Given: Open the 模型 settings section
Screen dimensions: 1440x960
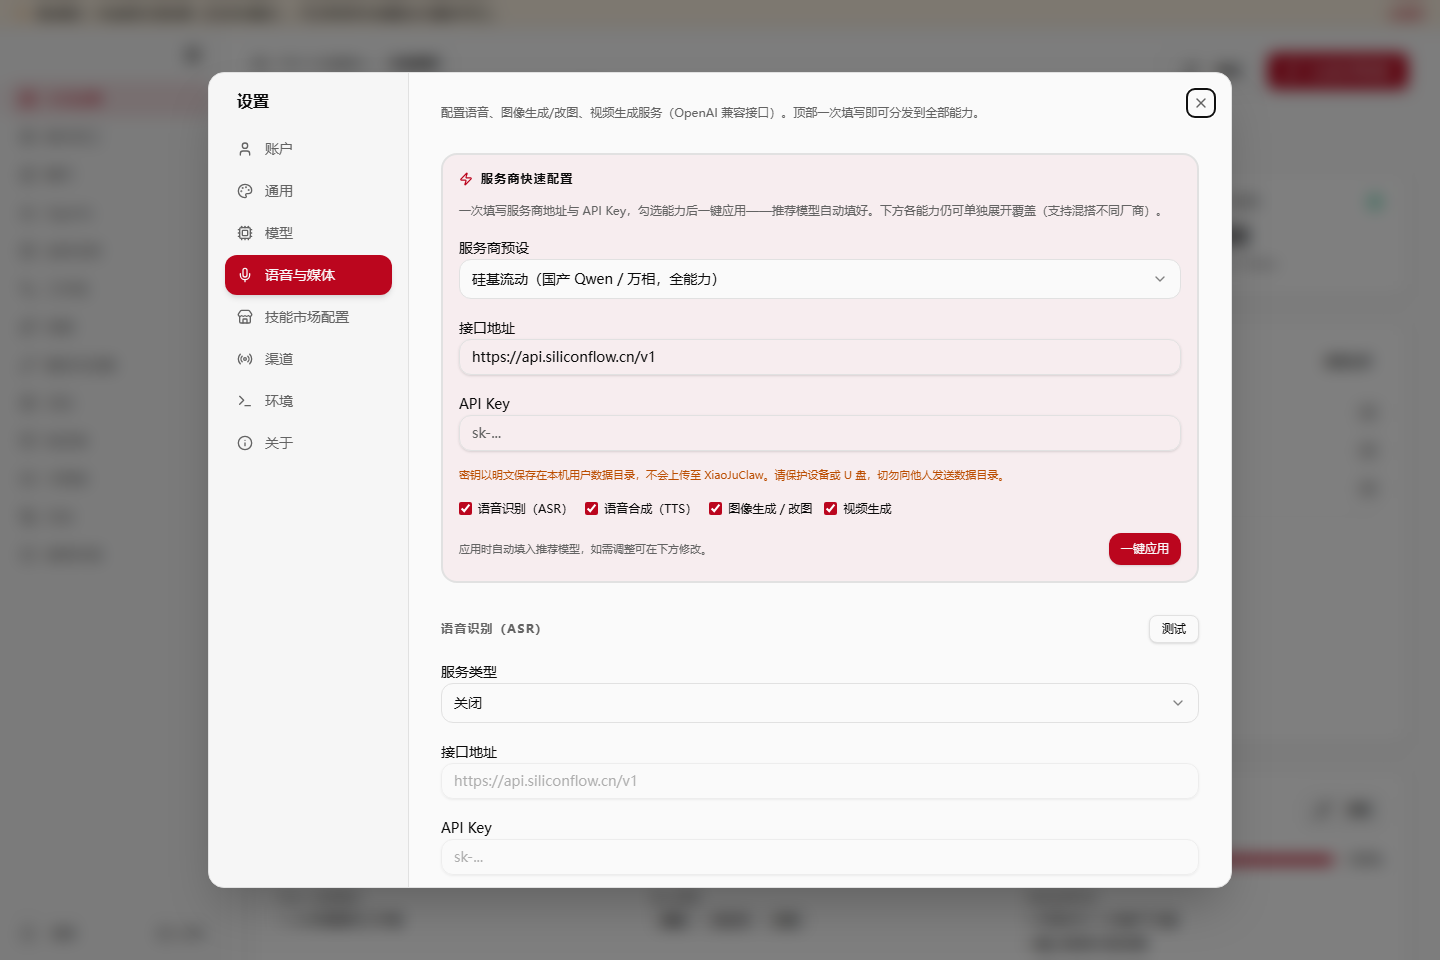Looking at the screenshot, I should pyautogui.click(x=308, y=233).
